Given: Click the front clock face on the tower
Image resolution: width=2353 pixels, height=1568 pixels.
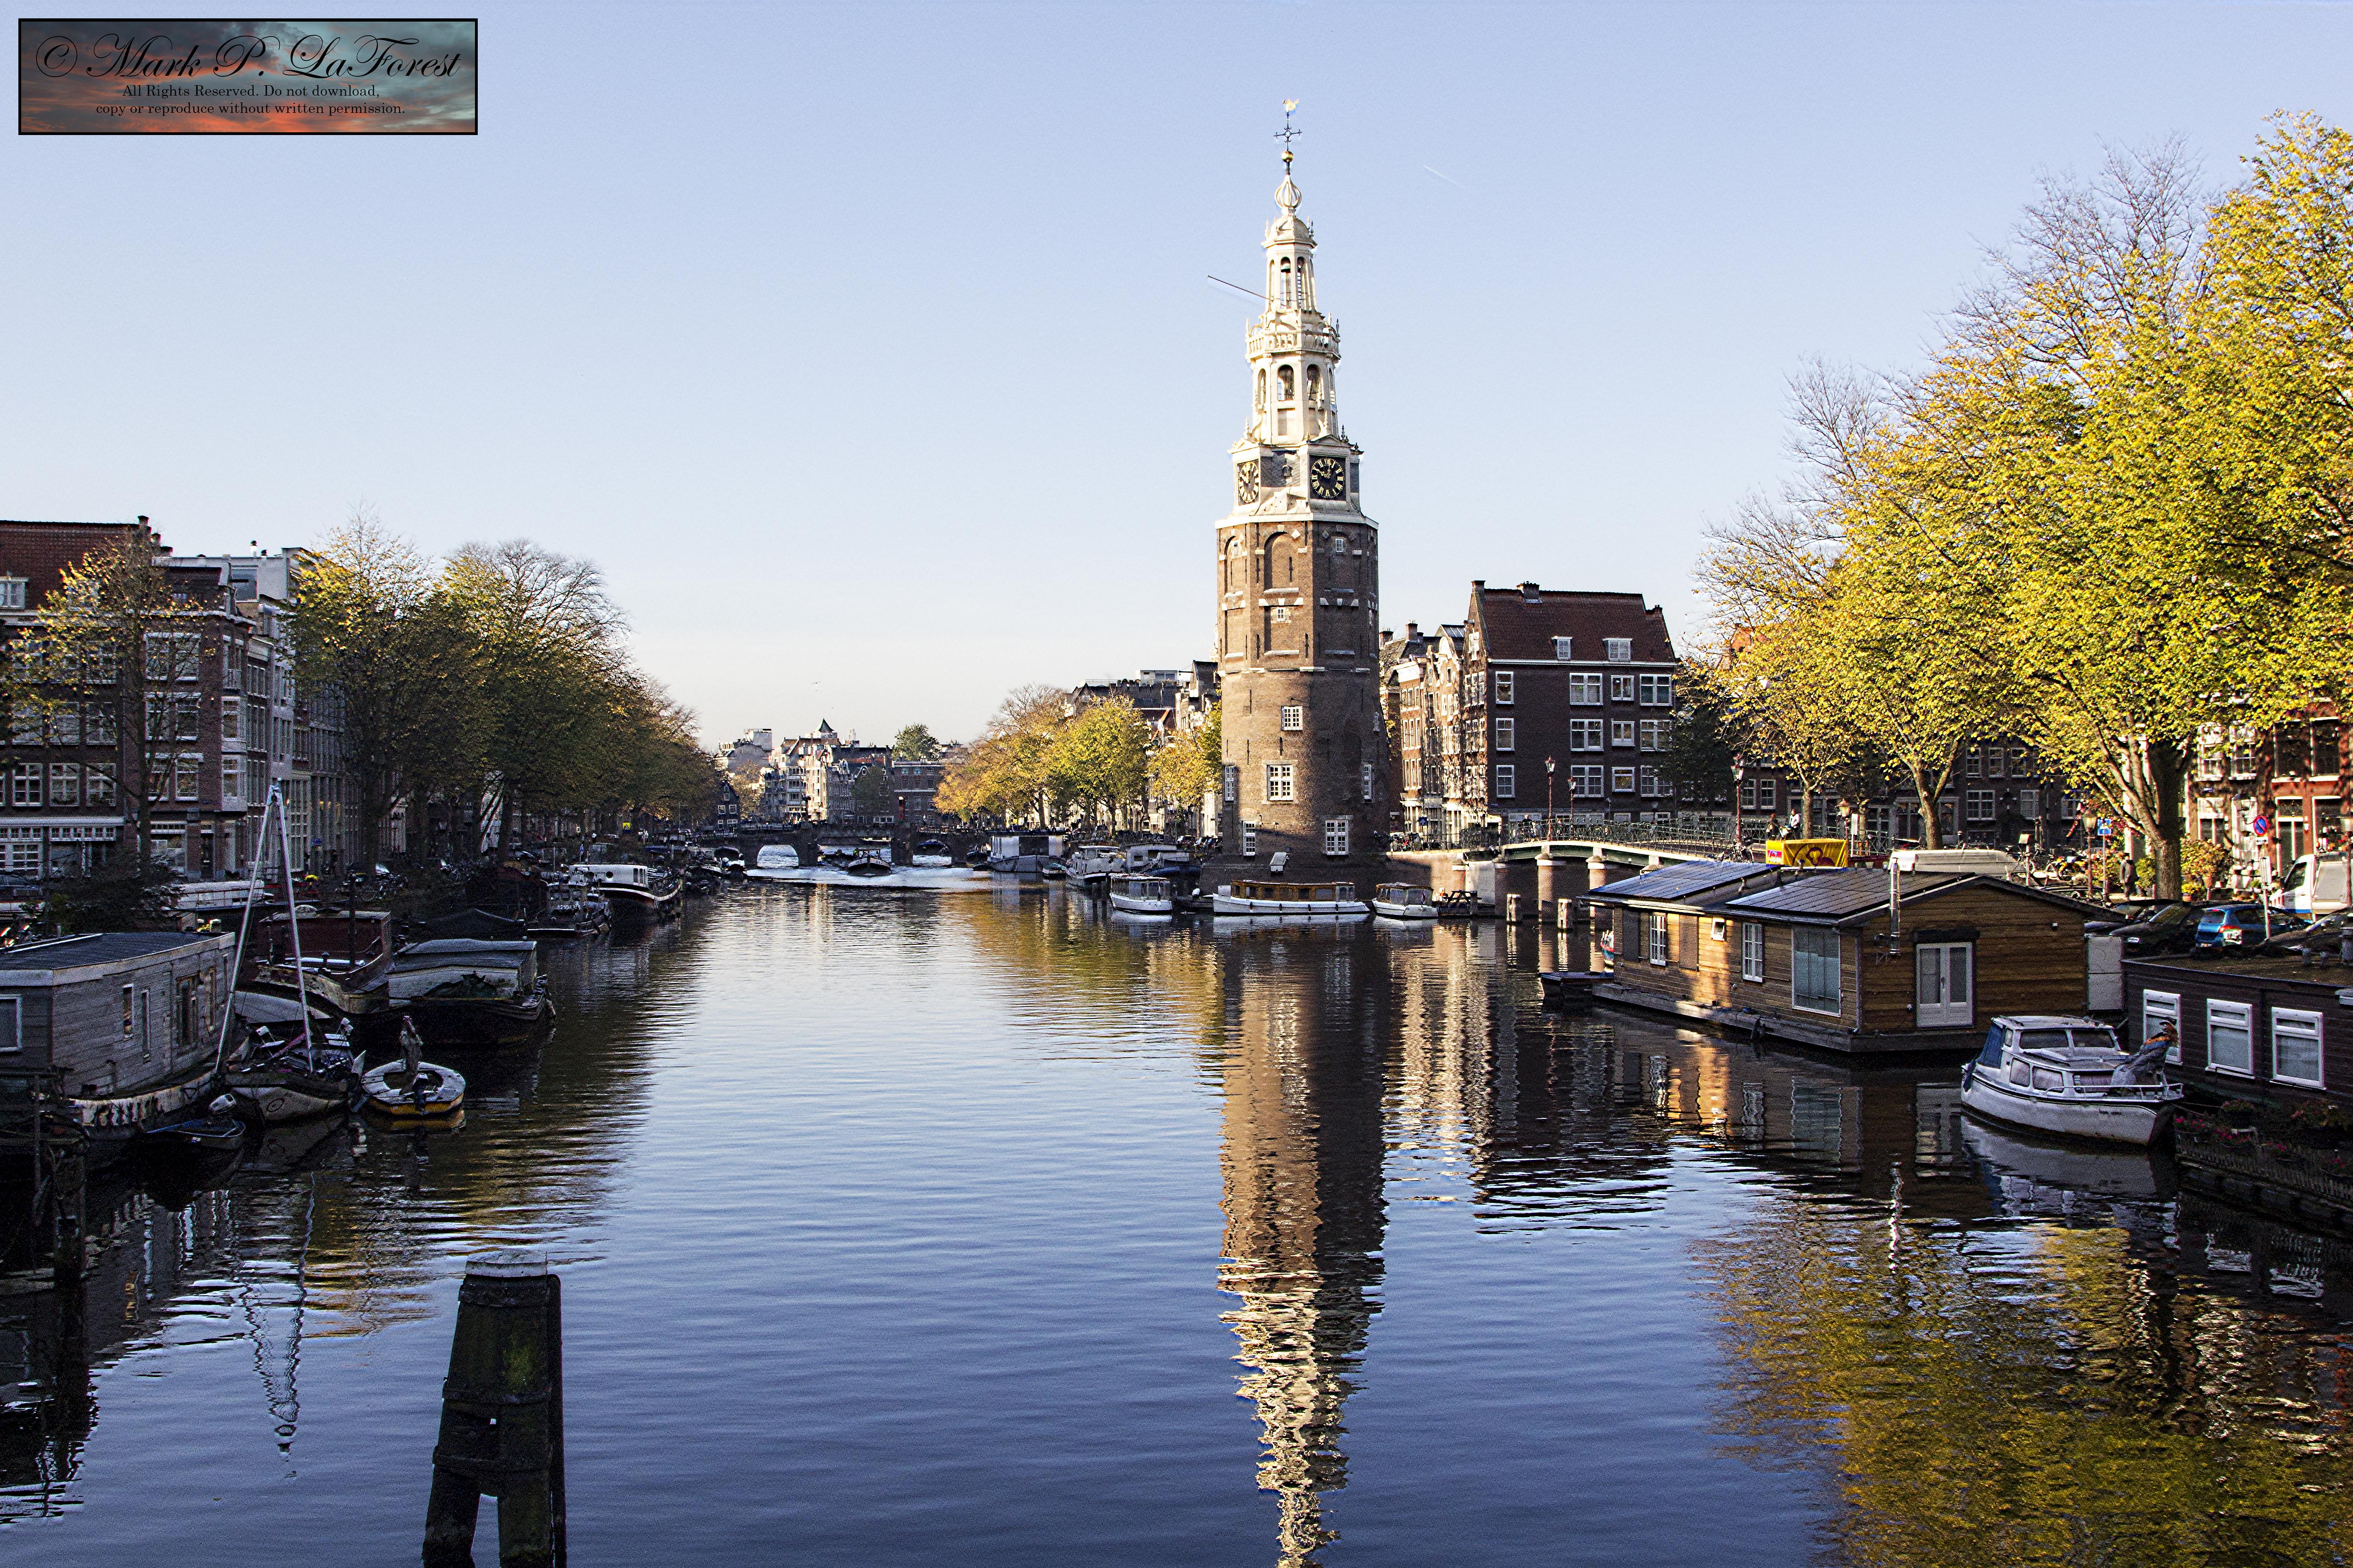Looking at the screenshot, I should click(1327, 477).
